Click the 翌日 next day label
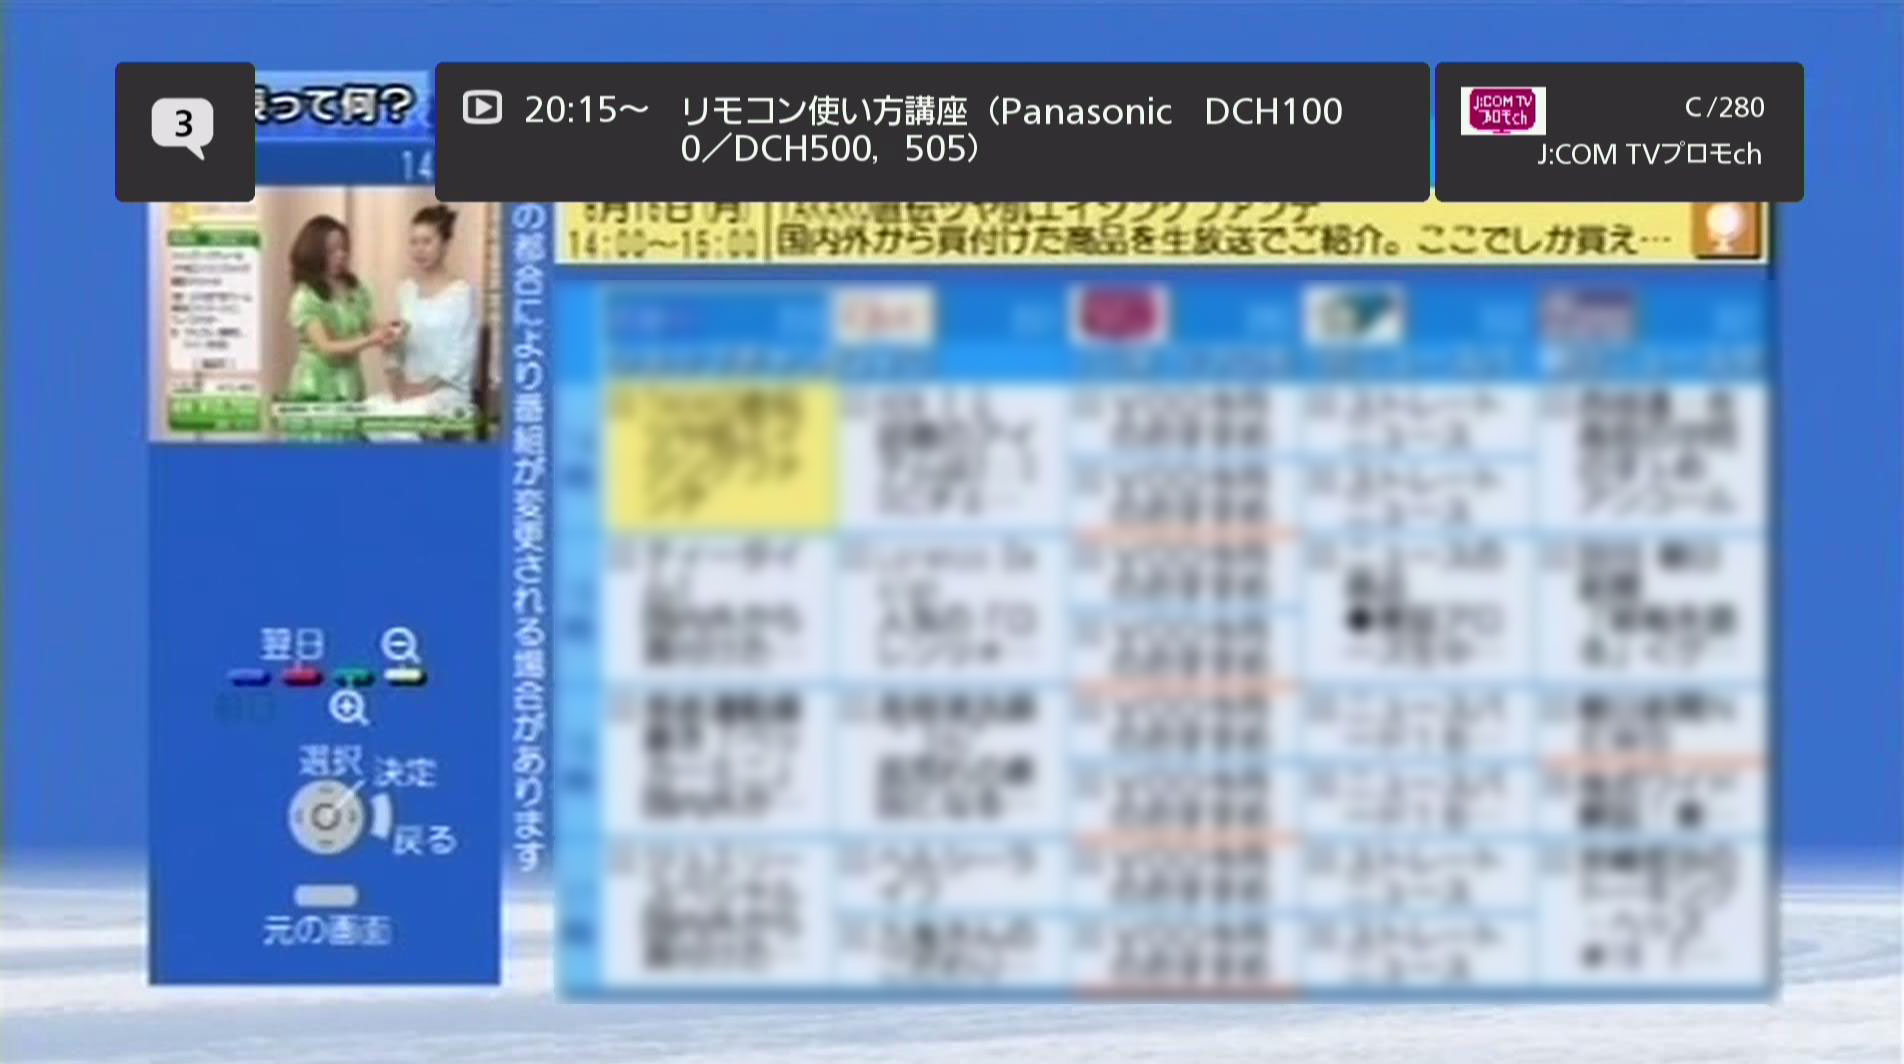 point(292,645)
